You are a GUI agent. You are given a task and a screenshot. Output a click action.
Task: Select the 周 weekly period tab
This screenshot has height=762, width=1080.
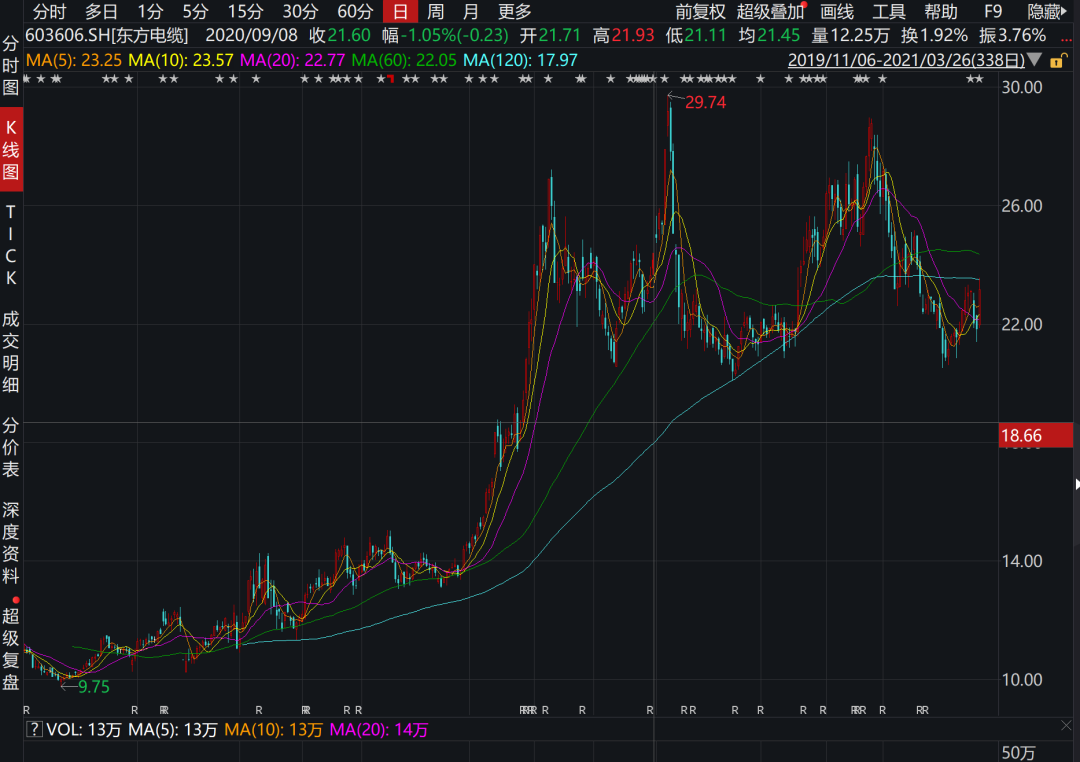click(x=436, y=12)
